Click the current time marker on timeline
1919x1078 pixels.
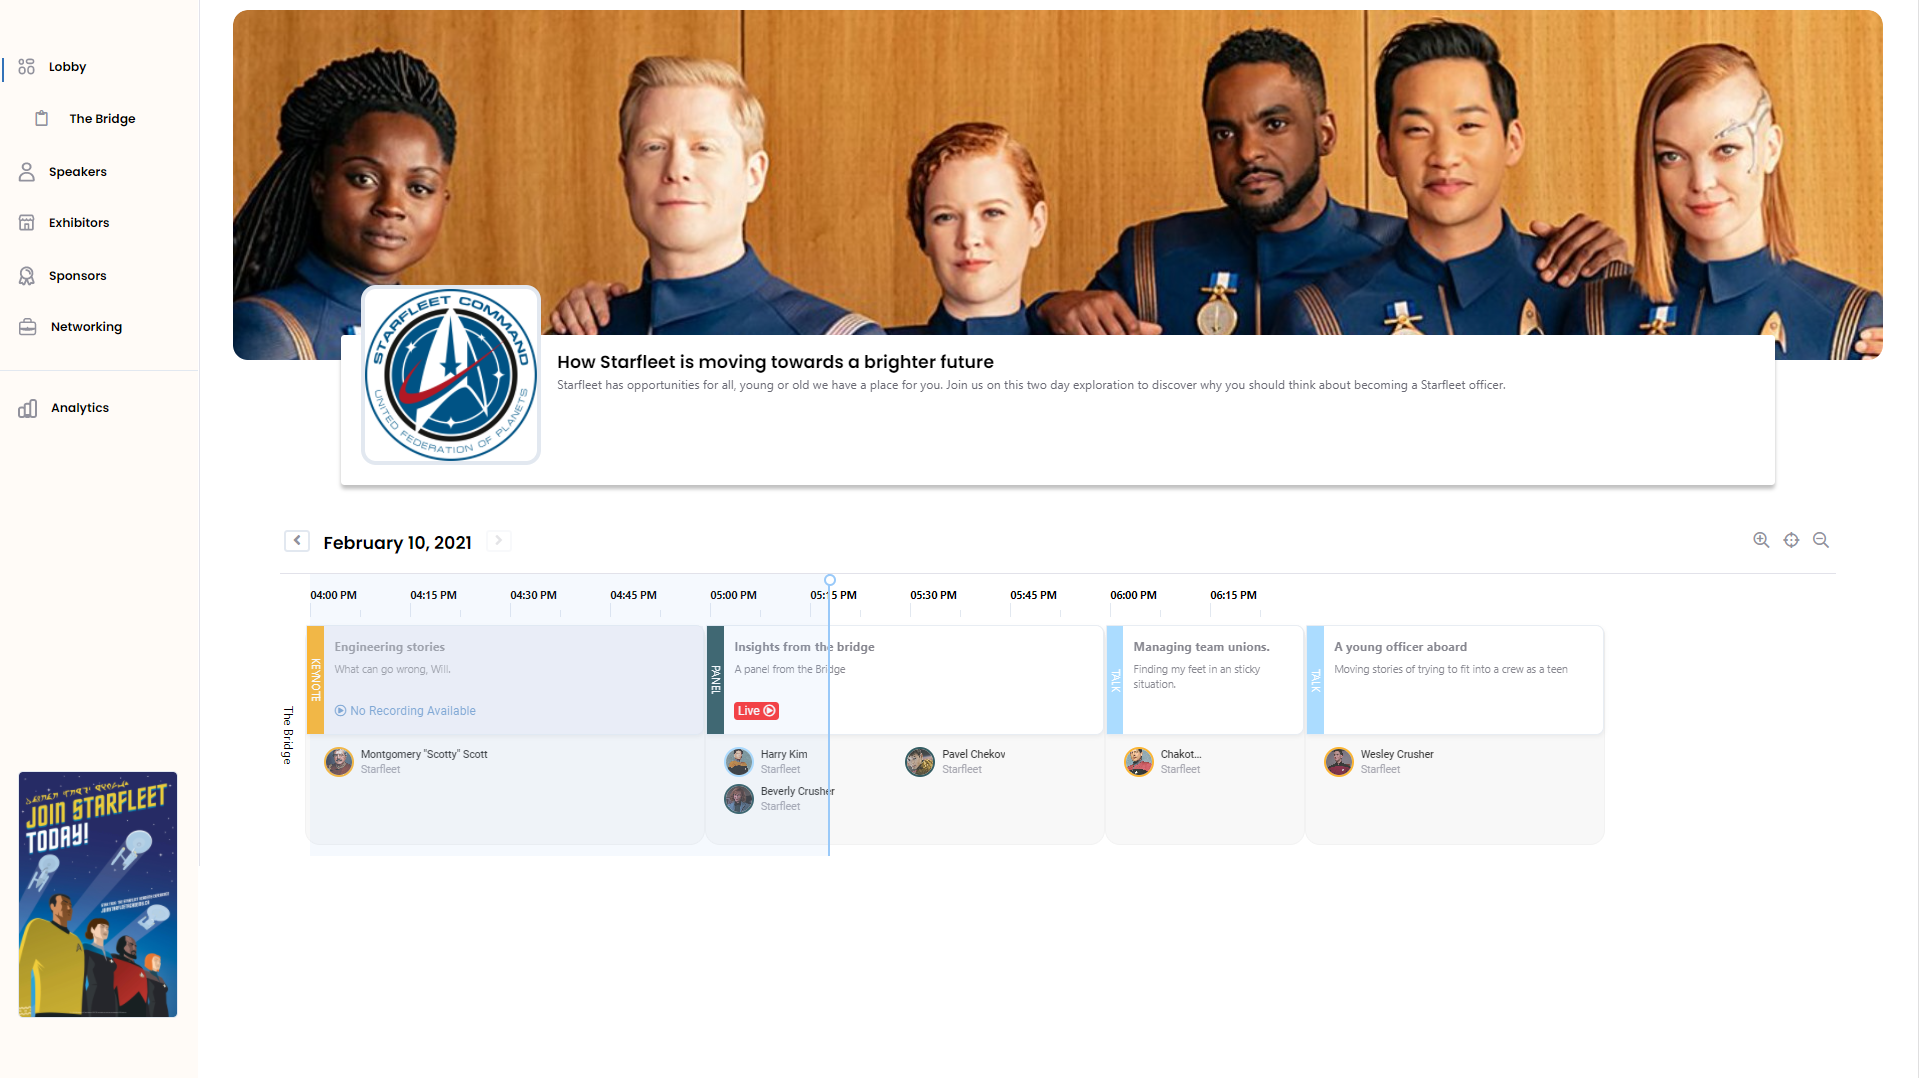830,580
